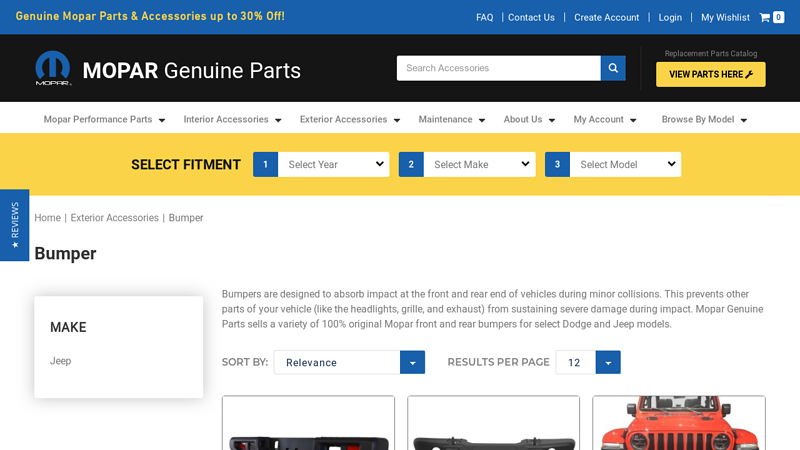Image resolution: width=800 pixels, height=450 pixels.
Task: Open the Reviews side tab
Action: (x=14, y=225)
